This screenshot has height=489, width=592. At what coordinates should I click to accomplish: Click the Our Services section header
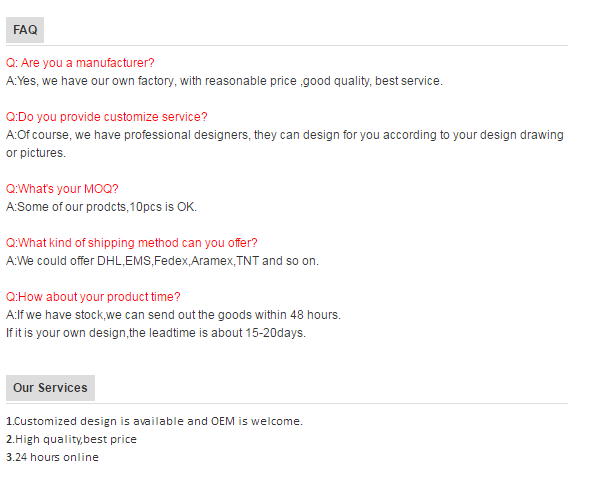pos(50,388)
